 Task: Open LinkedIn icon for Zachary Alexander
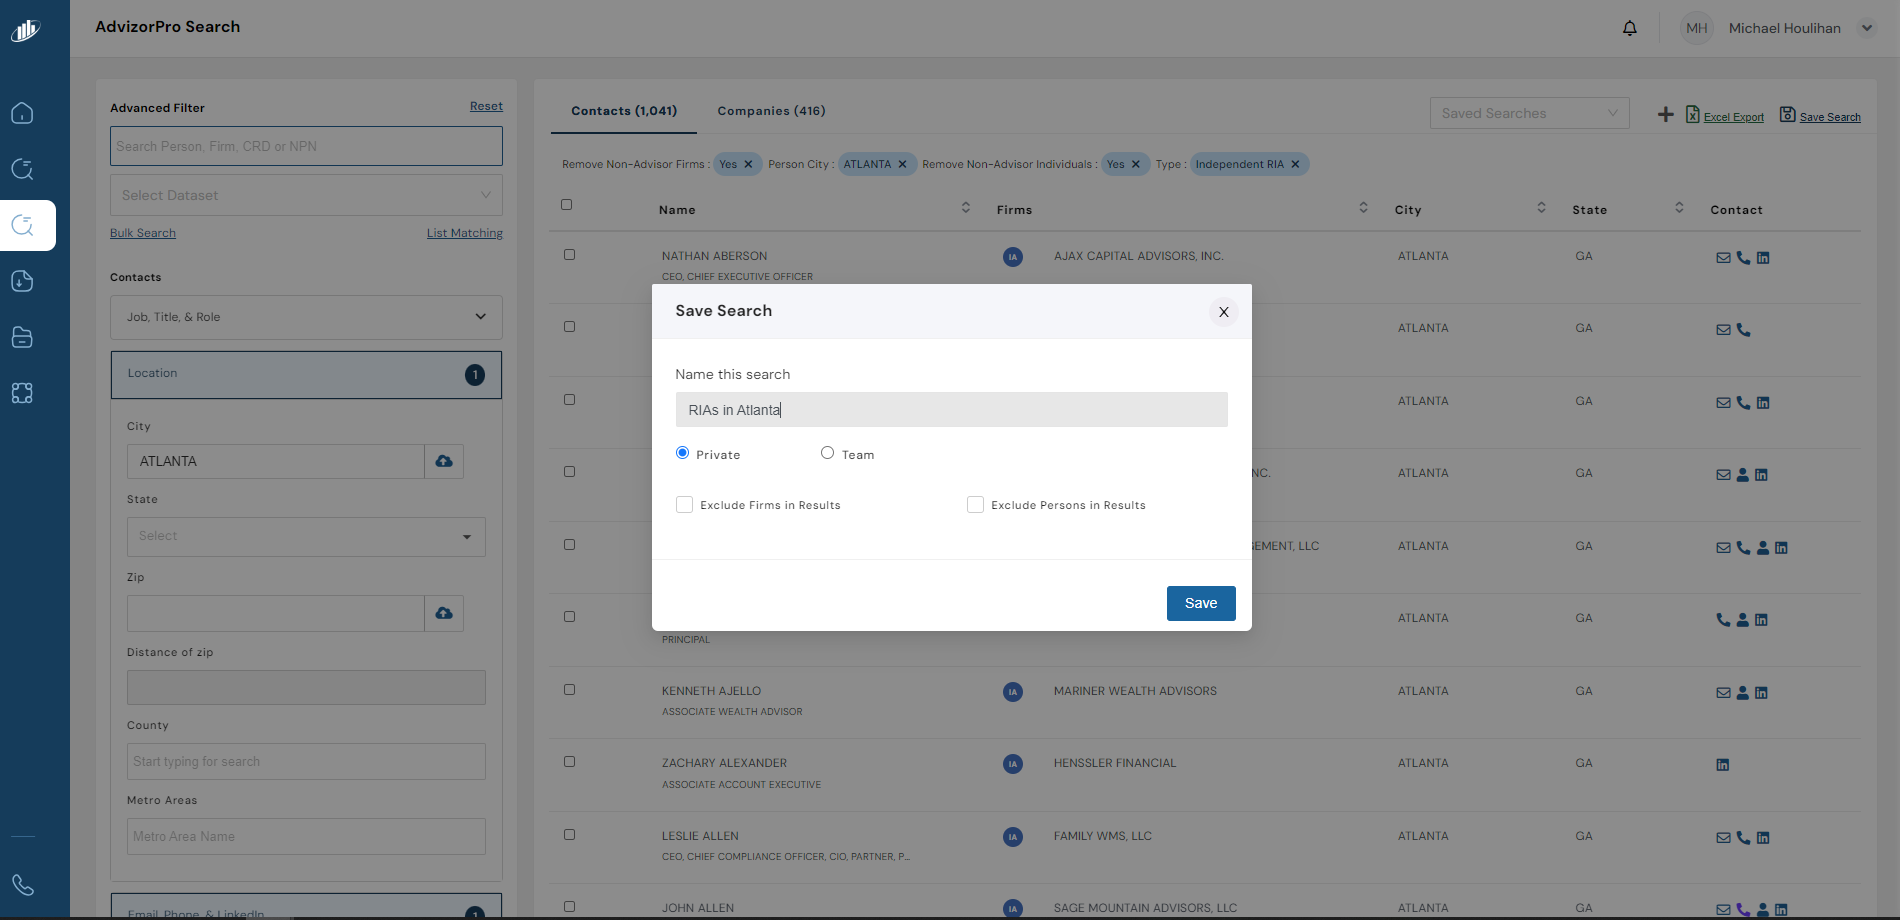1722,765
